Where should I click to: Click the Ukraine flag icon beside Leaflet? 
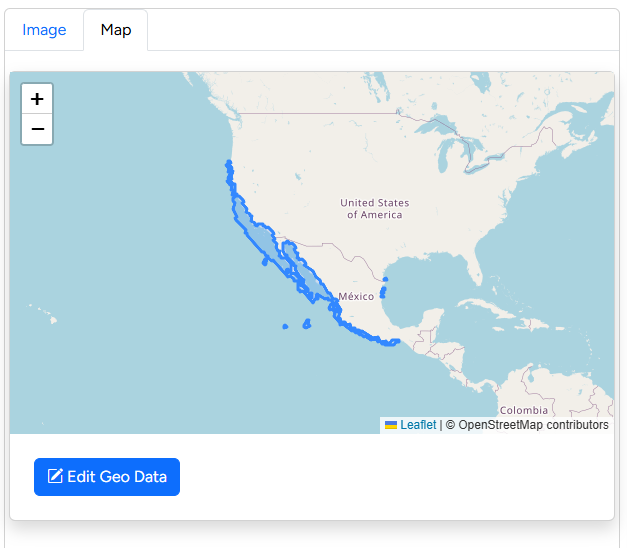391,425
